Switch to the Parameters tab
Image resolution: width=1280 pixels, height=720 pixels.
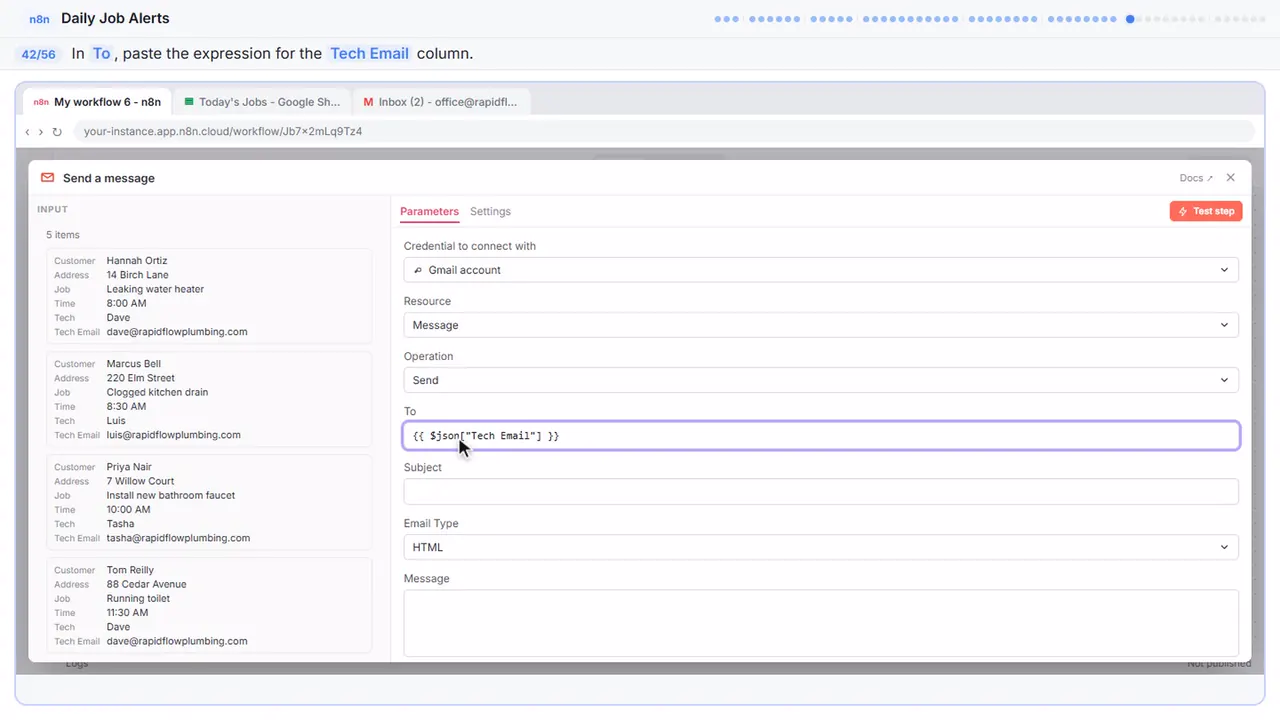[x=429, y=211]
